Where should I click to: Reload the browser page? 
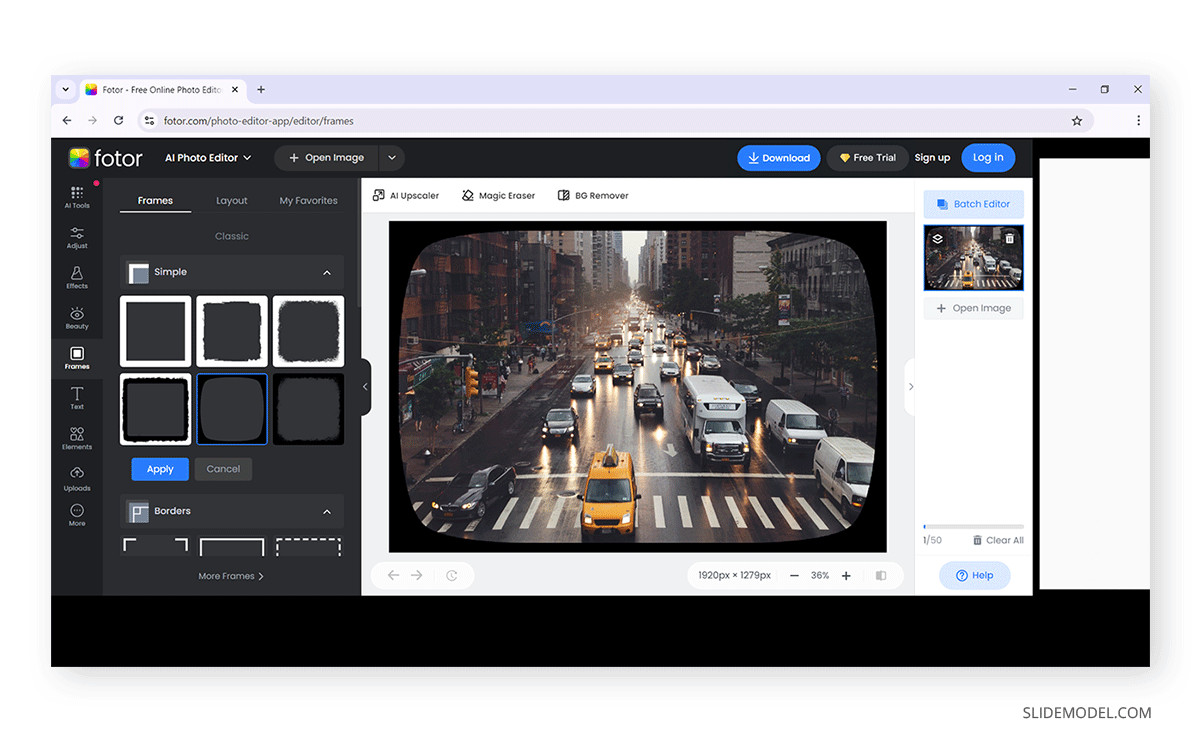(x=118, y=120)
